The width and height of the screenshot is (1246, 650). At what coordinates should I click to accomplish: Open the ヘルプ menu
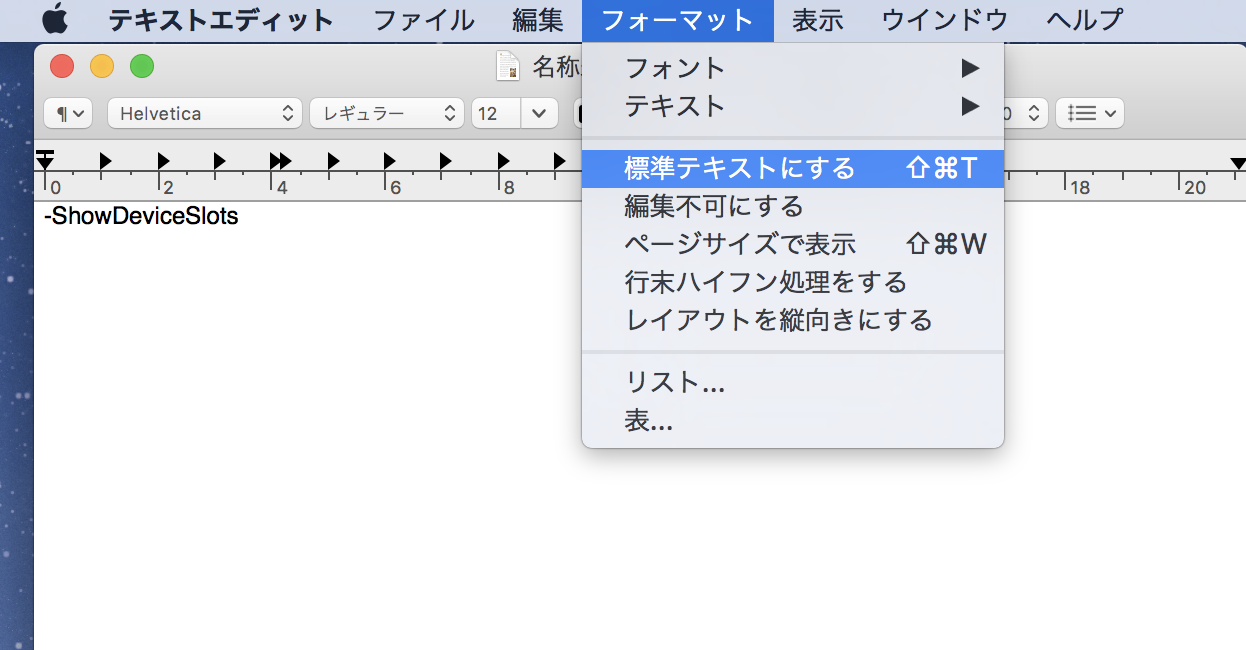click(1084, 19)
